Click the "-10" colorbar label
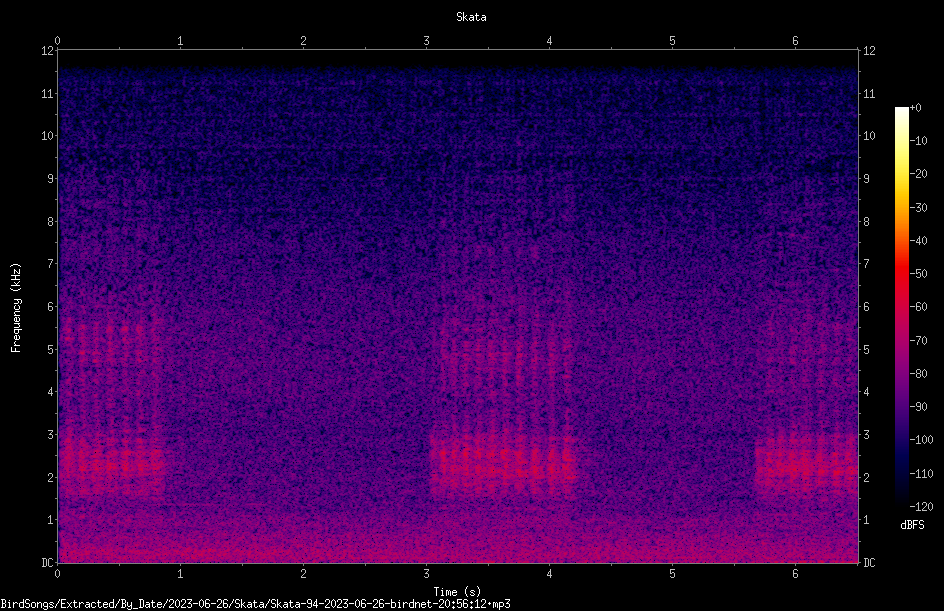 (918, 141)
